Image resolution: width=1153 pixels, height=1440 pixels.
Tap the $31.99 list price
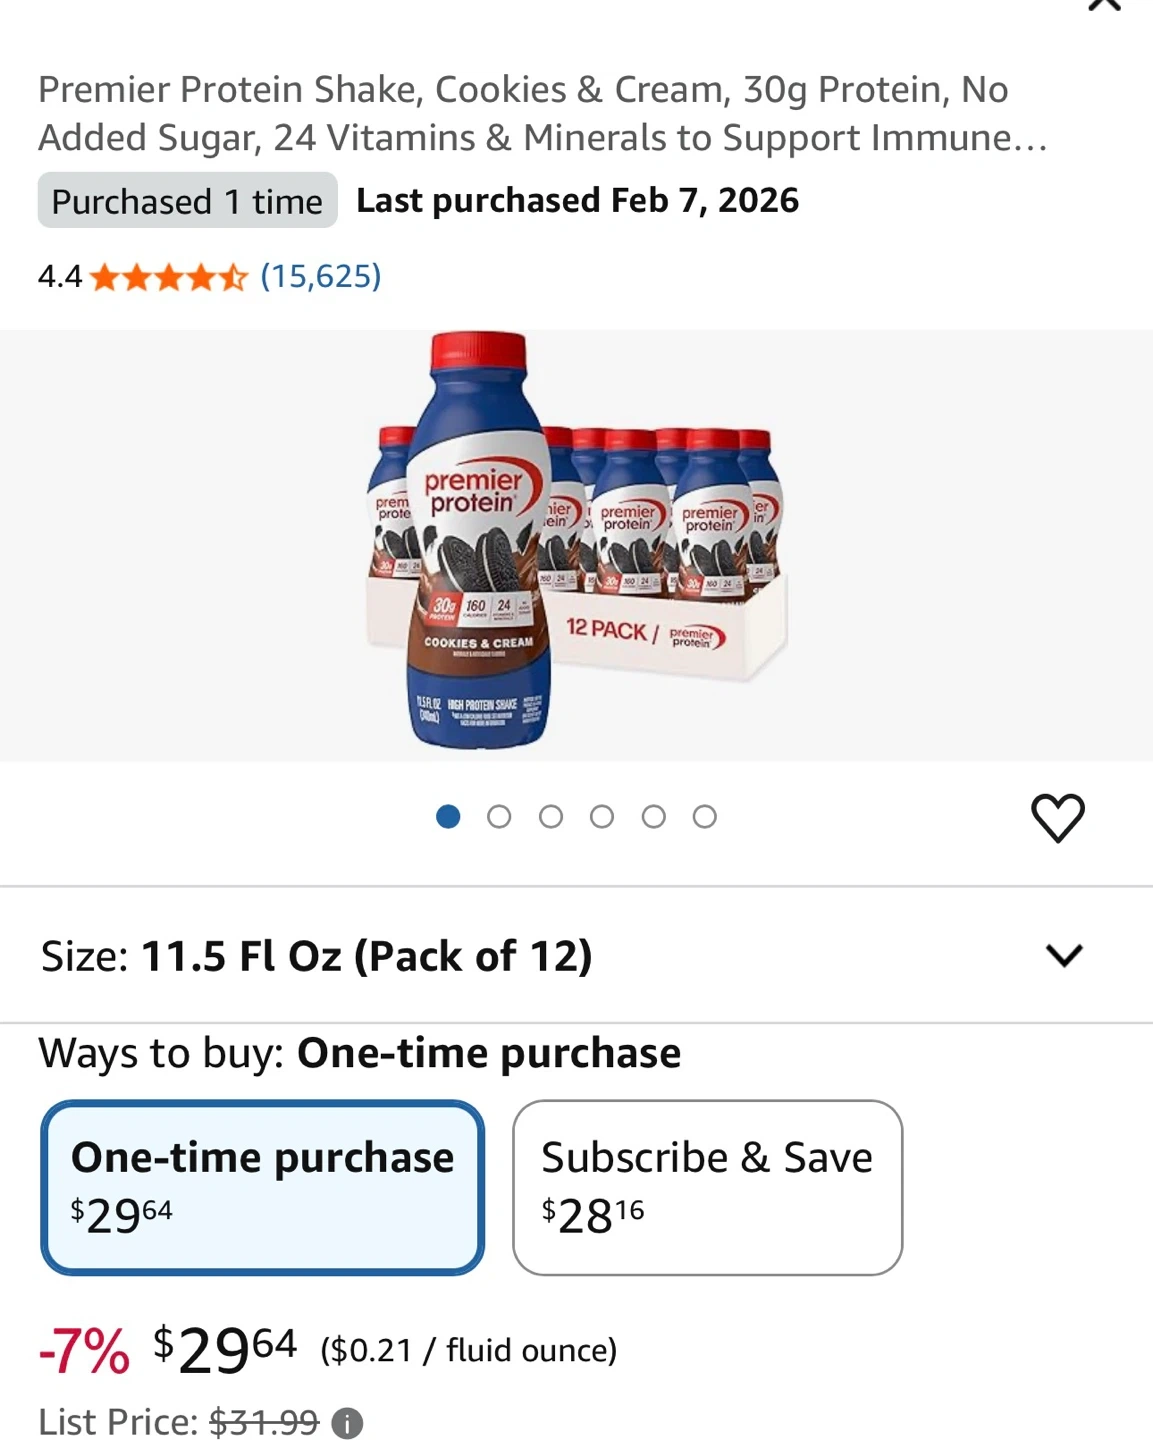coord(264,1421)
